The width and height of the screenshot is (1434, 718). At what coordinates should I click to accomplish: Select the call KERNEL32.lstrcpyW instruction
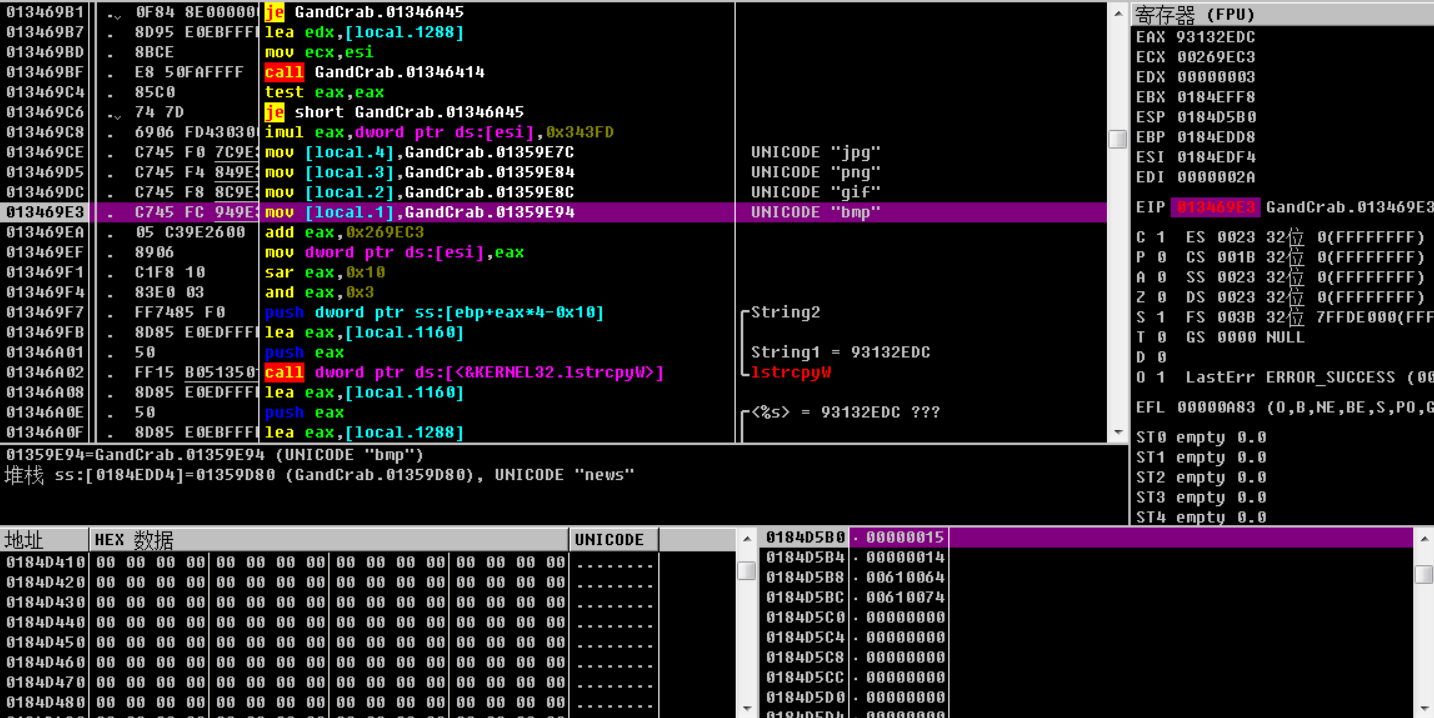pos(464,372)
